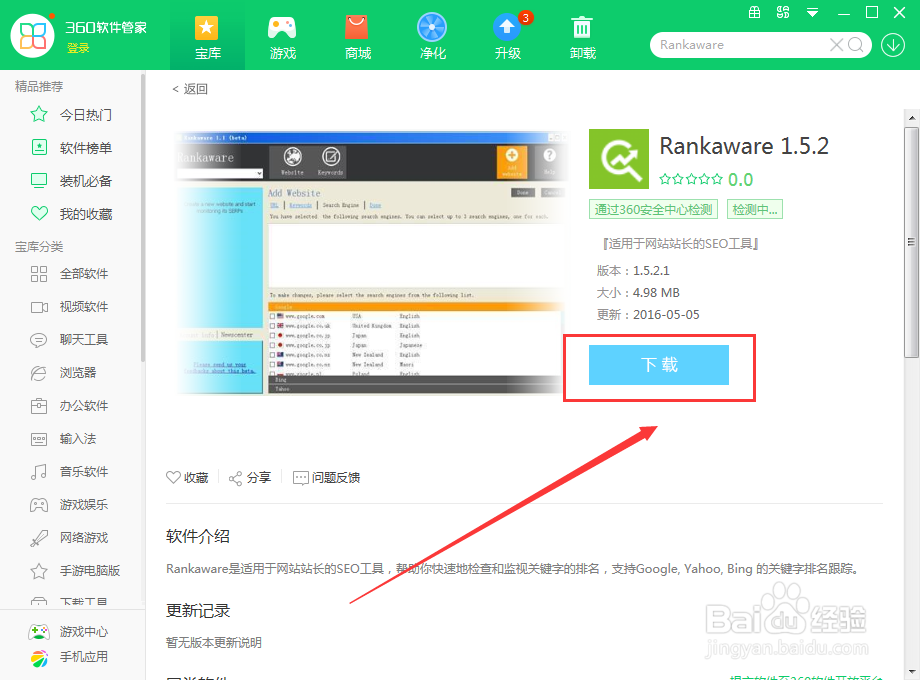Viewport: 920px width, 680px height.
Task: Click the 暂无版本更新说明 text
Action: (214, 642)
